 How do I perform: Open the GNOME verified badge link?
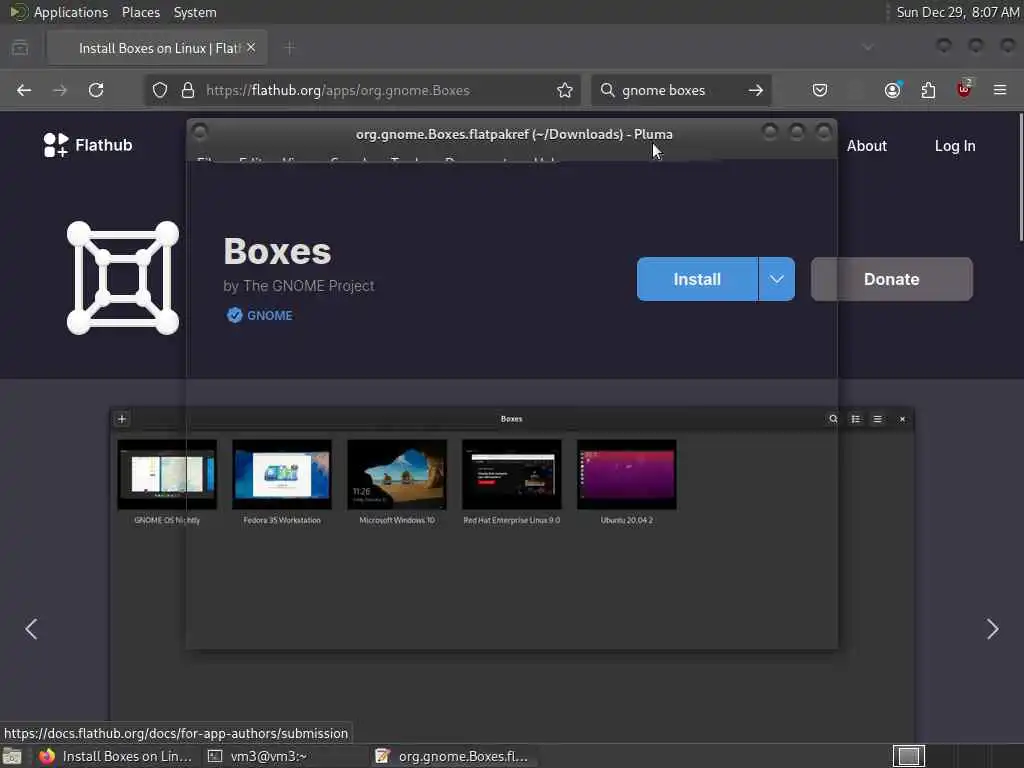260,315
